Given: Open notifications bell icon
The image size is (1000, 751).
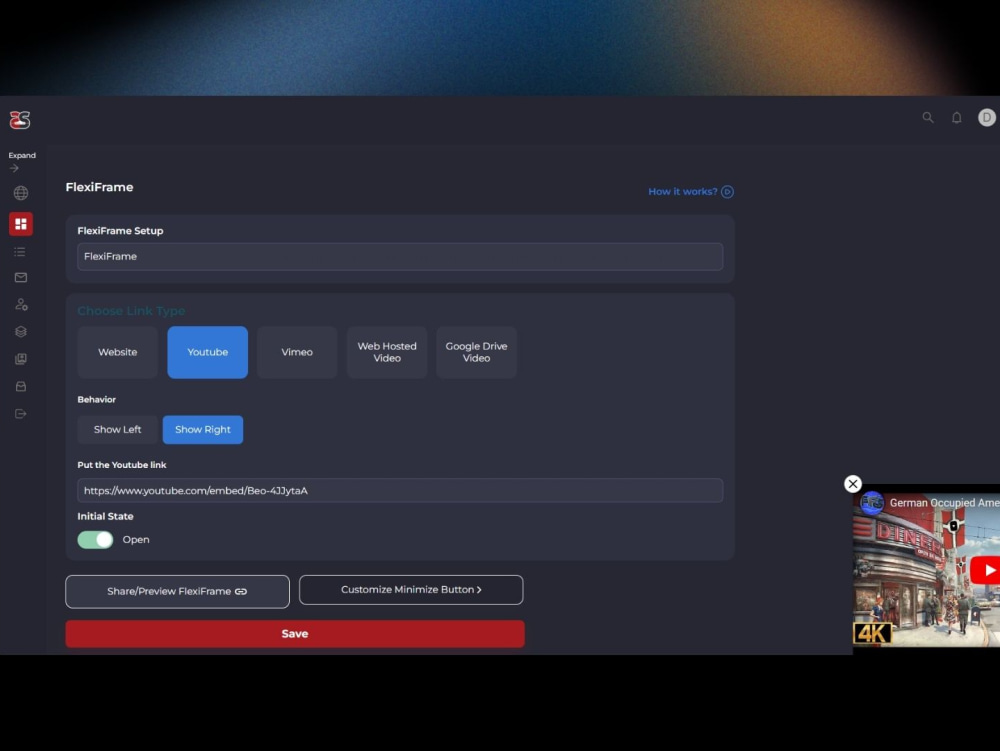Looking at the screenshot, I should [x=957, y=117].
